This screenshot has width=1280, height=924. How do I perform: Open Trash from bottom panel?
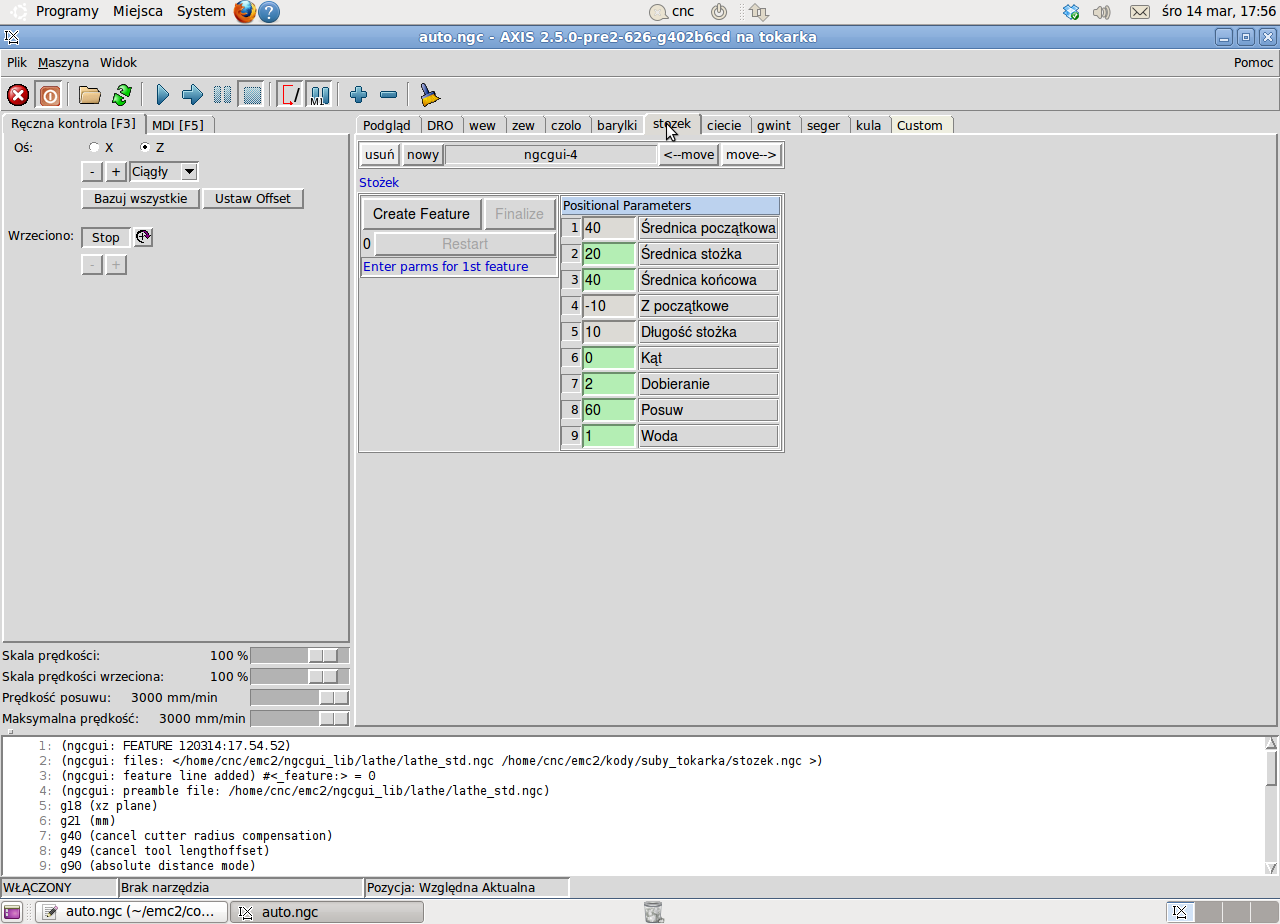653,912
